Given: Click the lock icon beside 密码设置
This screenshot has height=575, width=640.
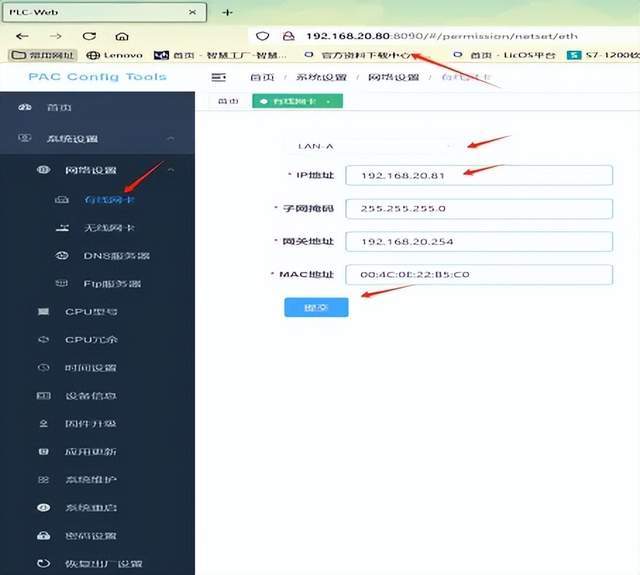Looking at the screenshot, I should click(43, 535).
